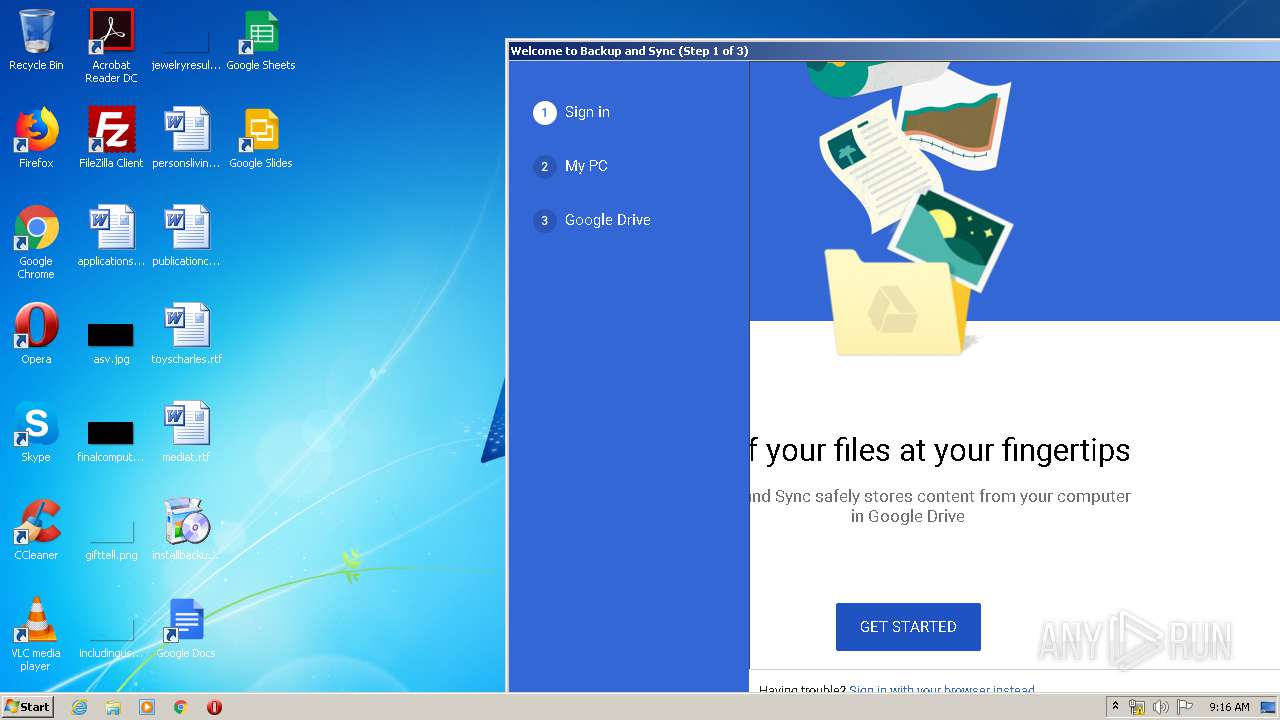Show hidden tray icons arrow
1280x720 pixels.
click(1115, 707)
